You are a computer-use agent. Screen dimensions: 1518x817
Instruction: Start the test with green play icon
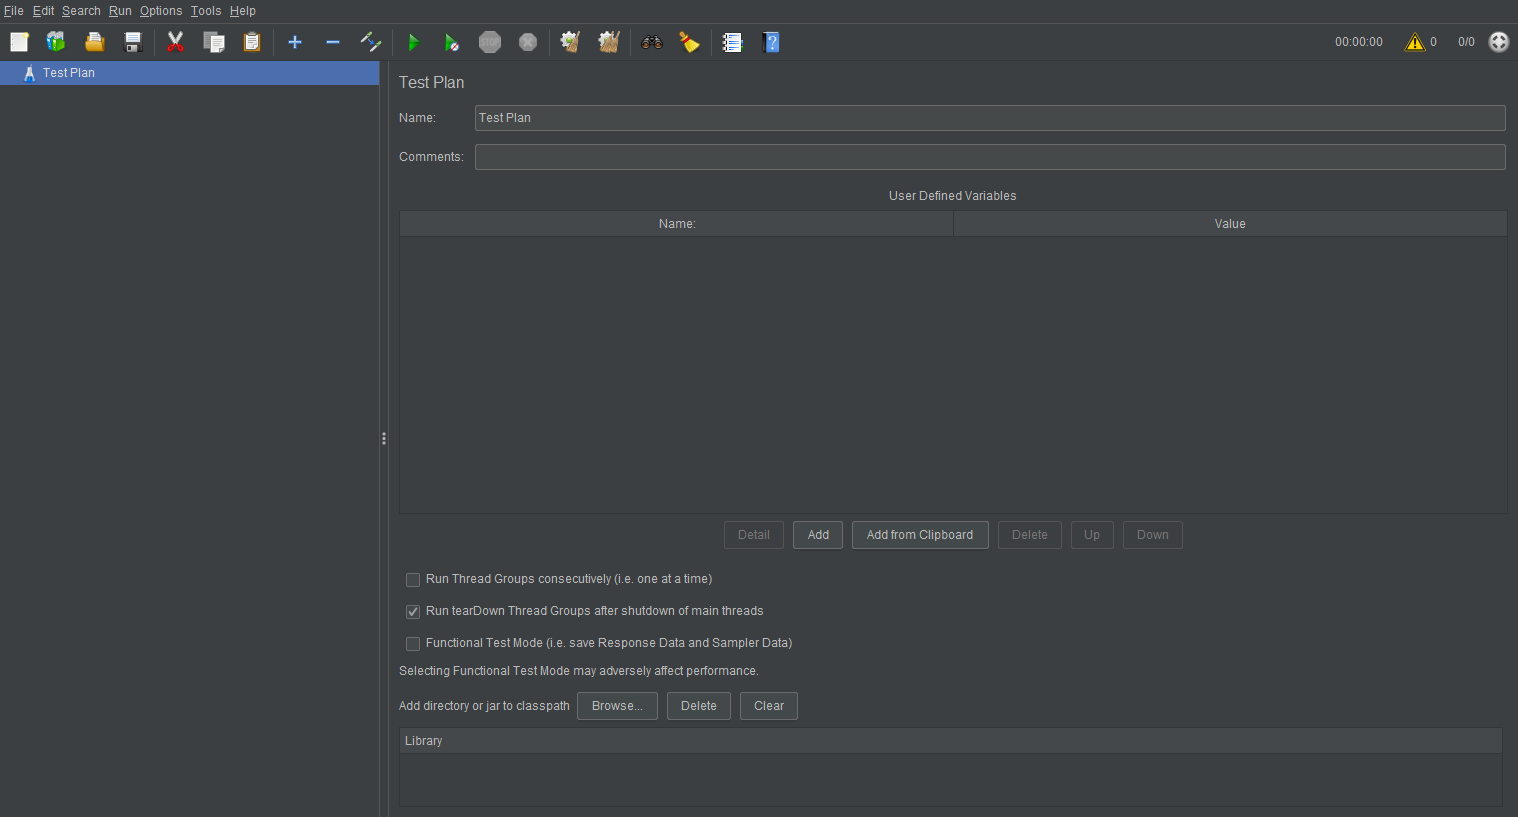click(x=413, y=42)
